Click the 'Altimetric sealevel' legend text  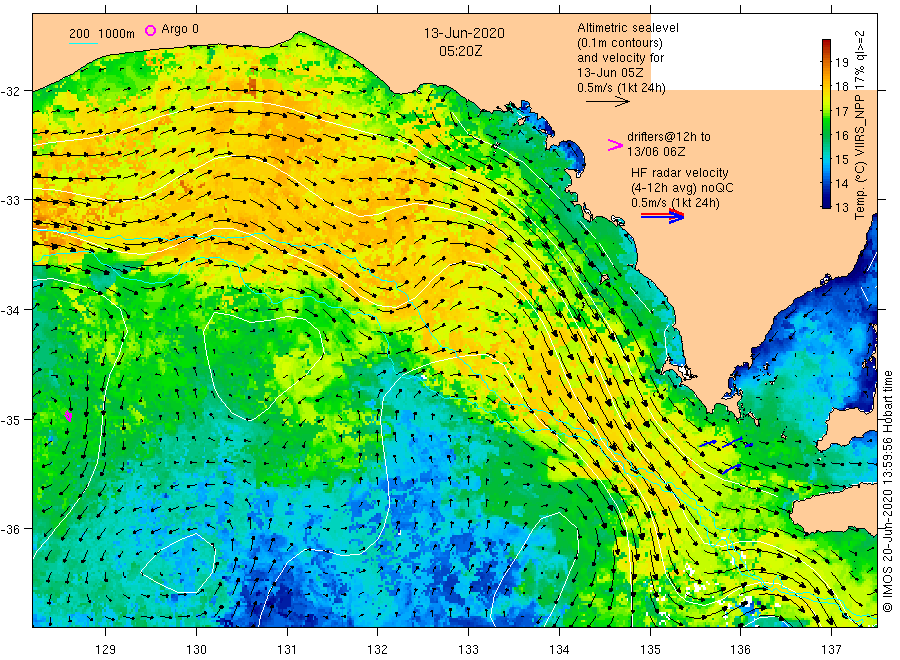[x=628, y=28]
